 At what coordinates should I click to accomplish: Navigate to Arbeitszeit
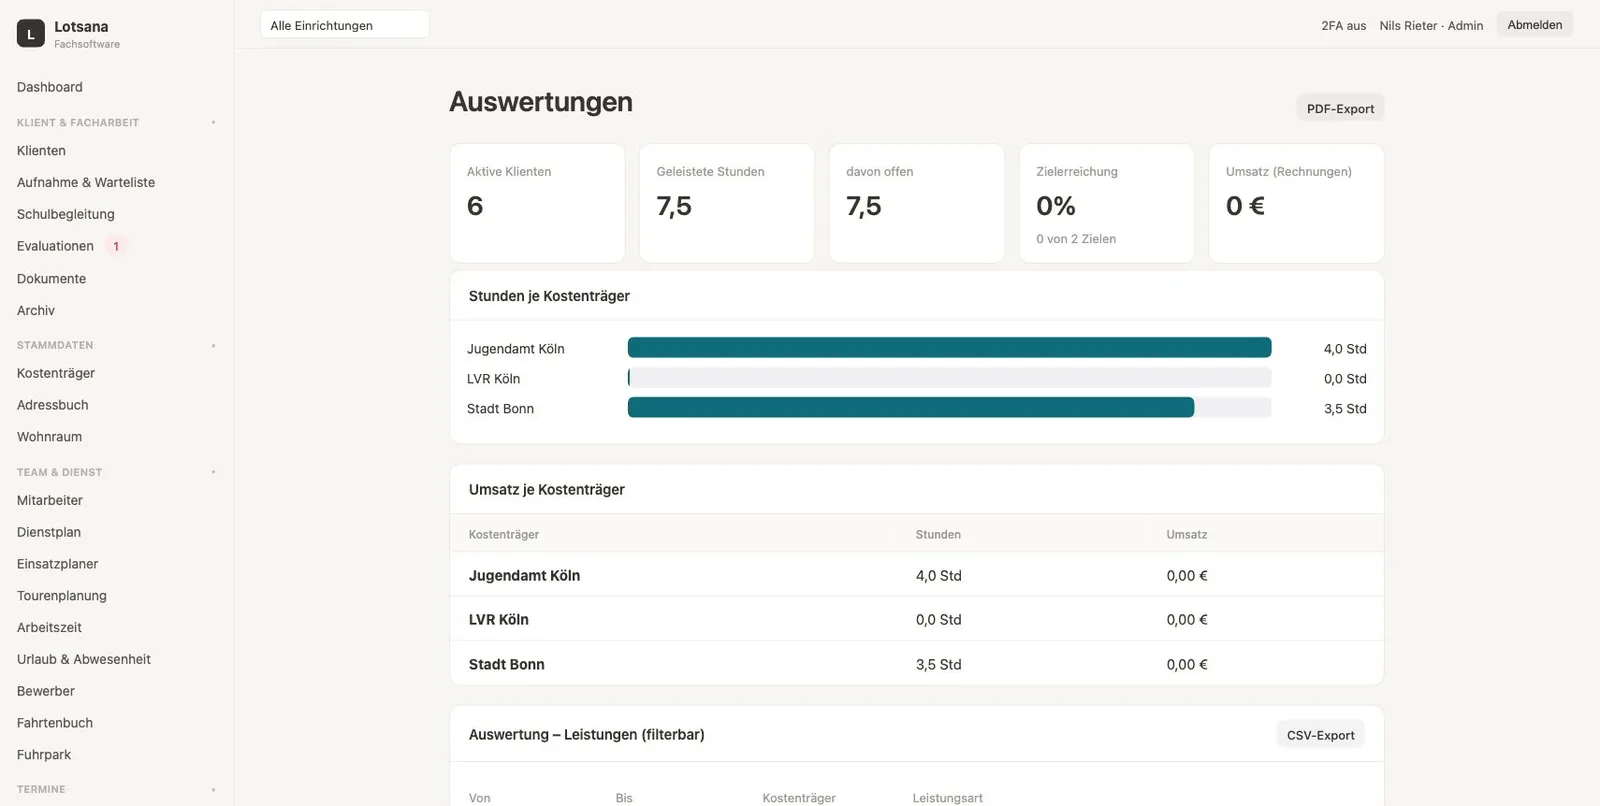(x=49, y=628)
